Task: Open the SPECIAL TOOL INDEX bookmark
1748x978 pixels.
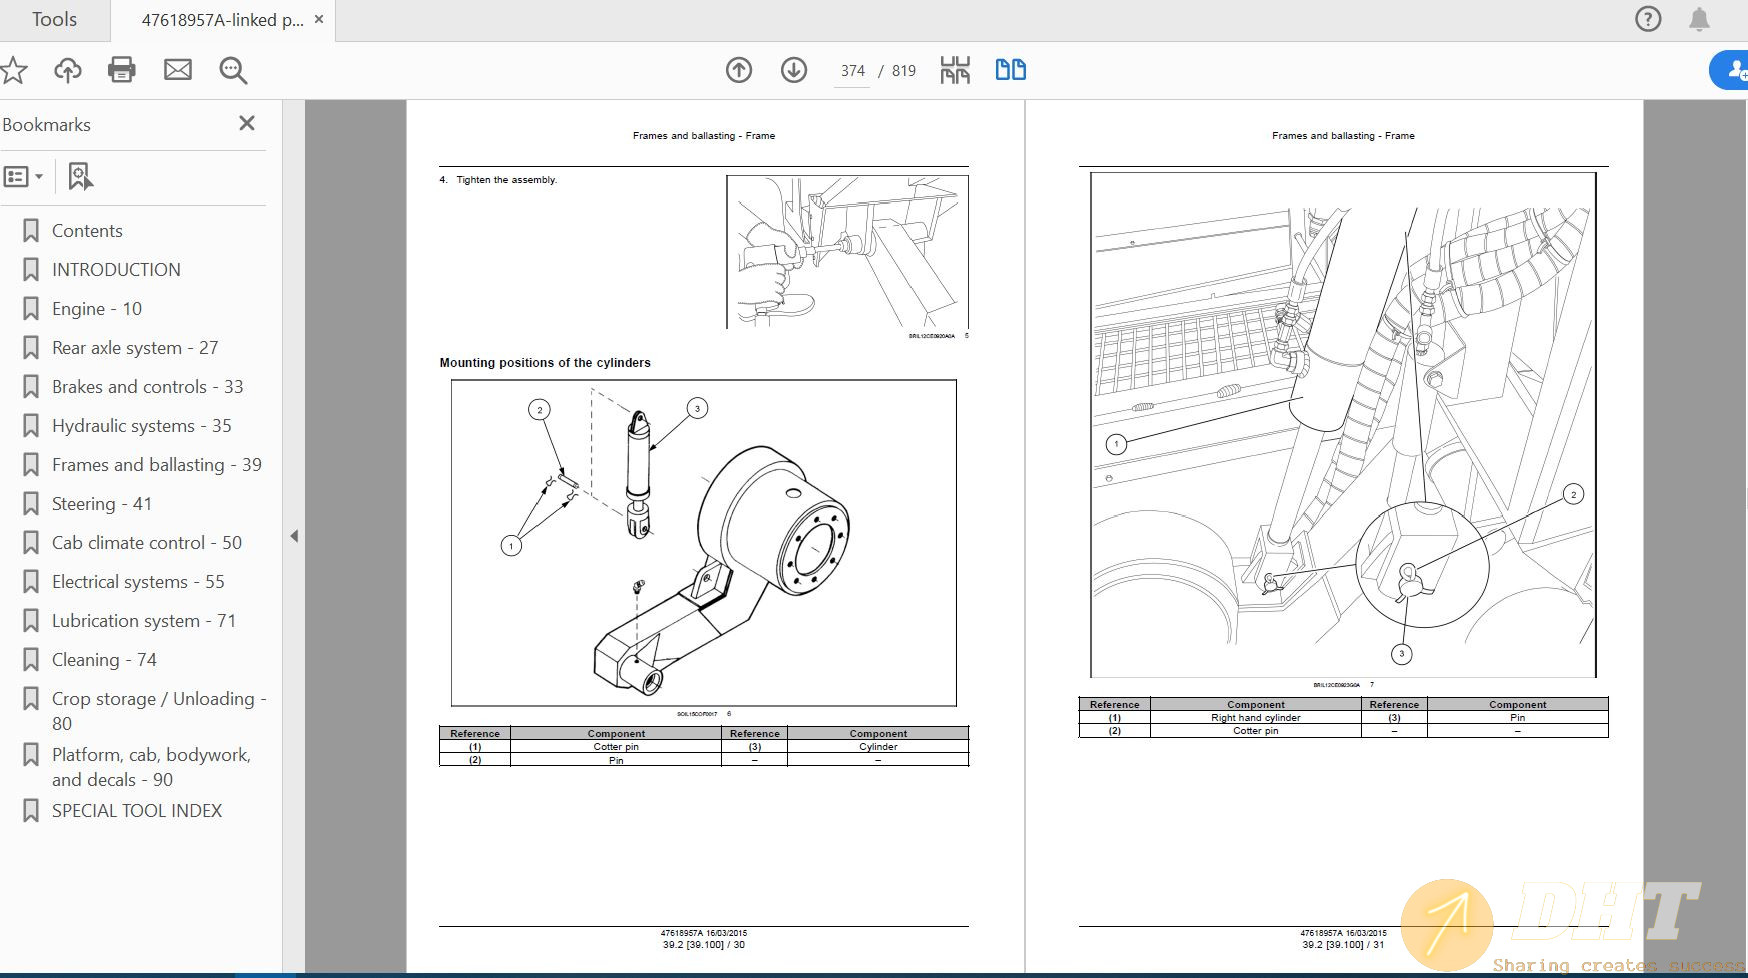Action: pos(137,811)
